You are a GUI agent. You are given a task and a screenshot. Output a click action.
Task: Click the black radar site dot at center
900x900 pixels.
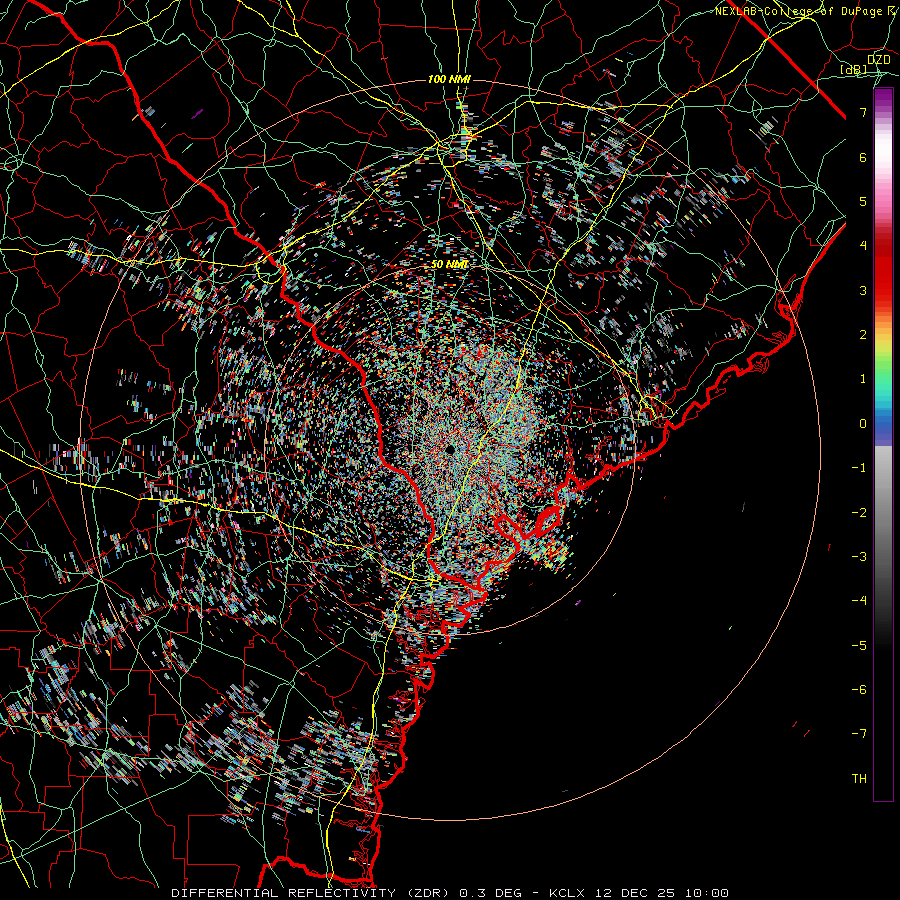(449, 448)
